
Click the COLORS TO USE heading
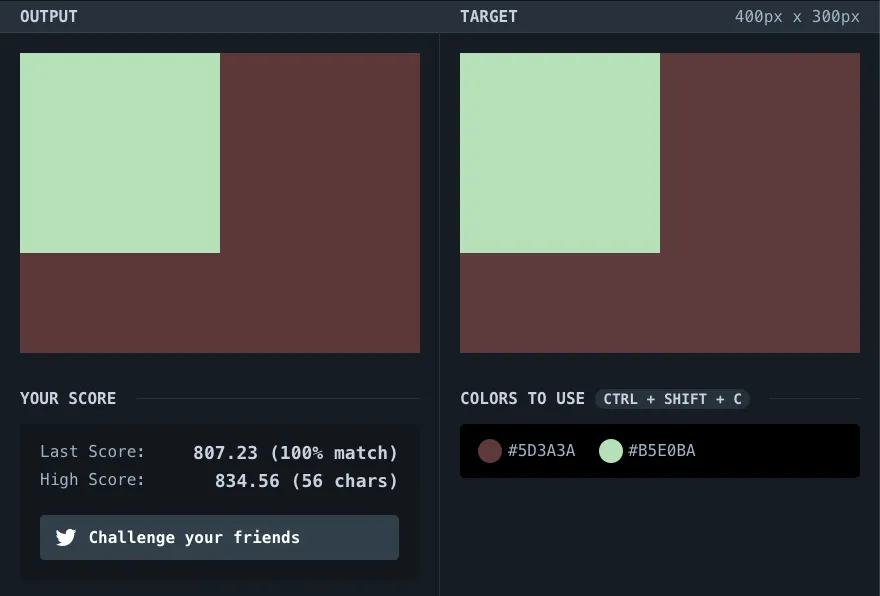(x=522, y=399)
